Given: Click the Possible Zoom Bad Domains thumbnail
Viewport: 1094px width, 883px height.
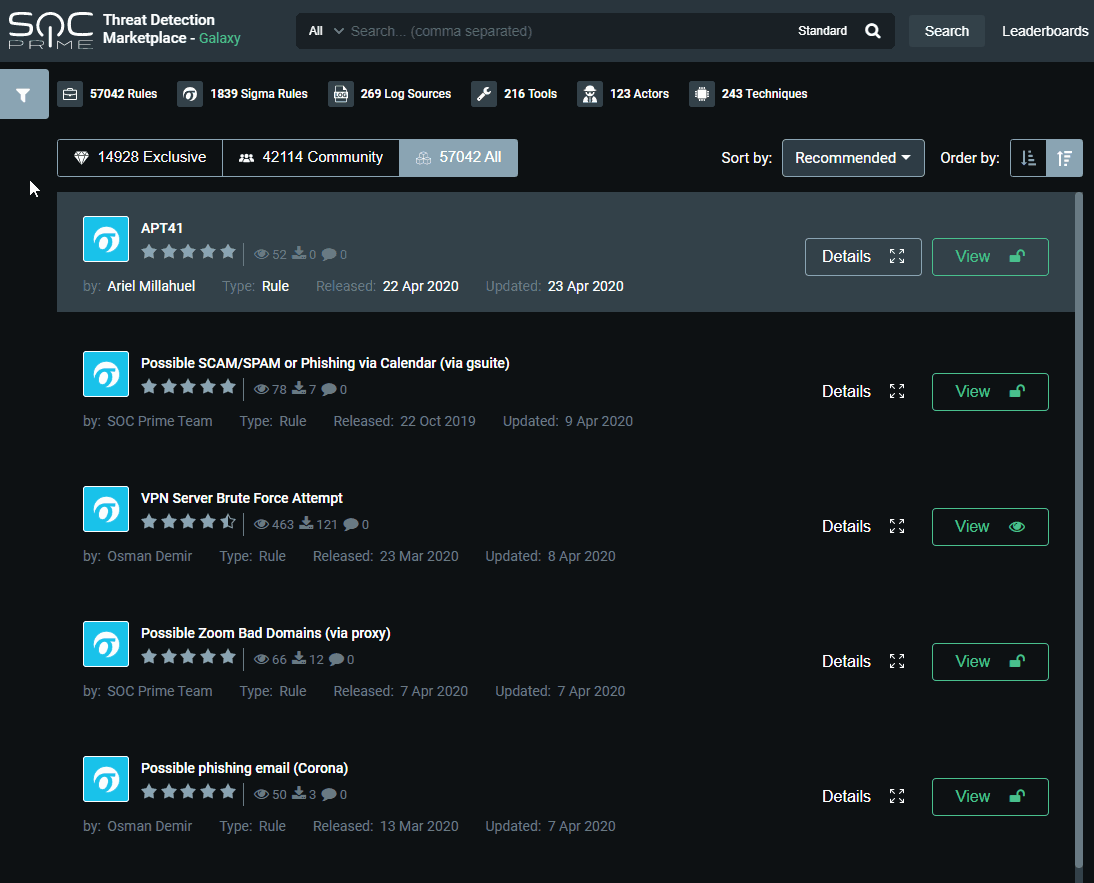Looking at the screenshot, I should point(106,644).
